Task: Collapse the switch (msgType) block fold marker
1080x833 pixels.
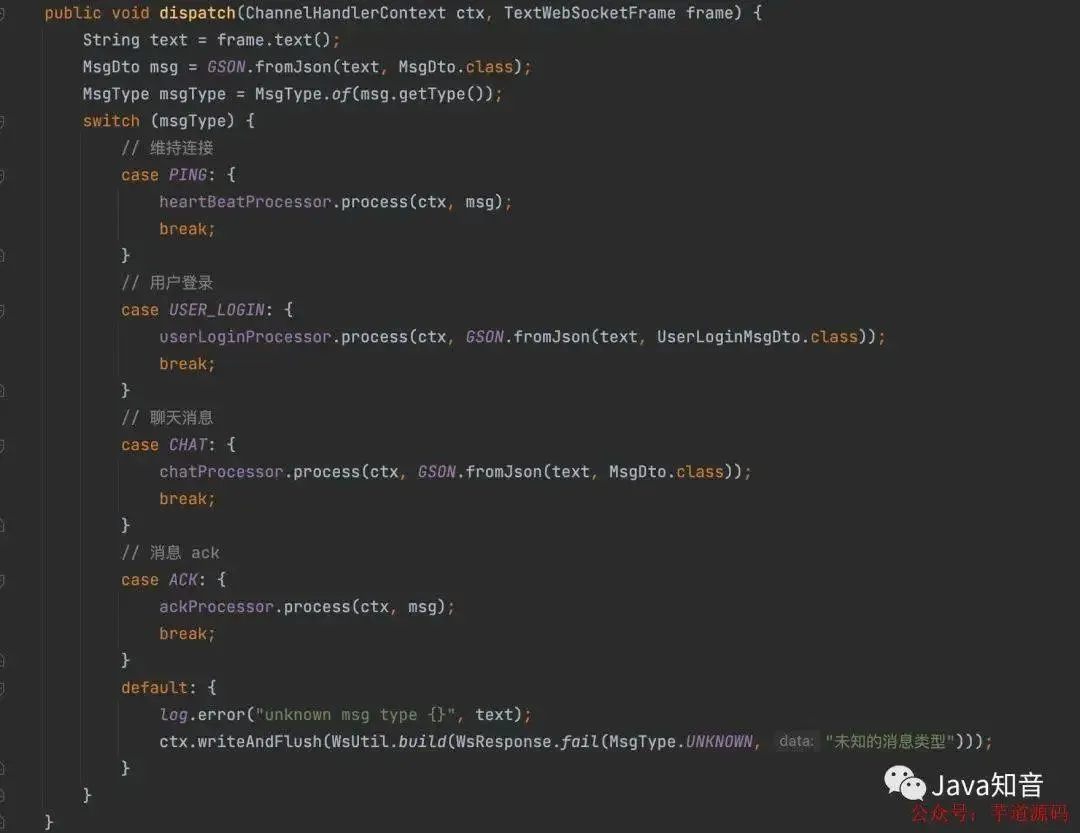Action: click(x=2, y=122)
